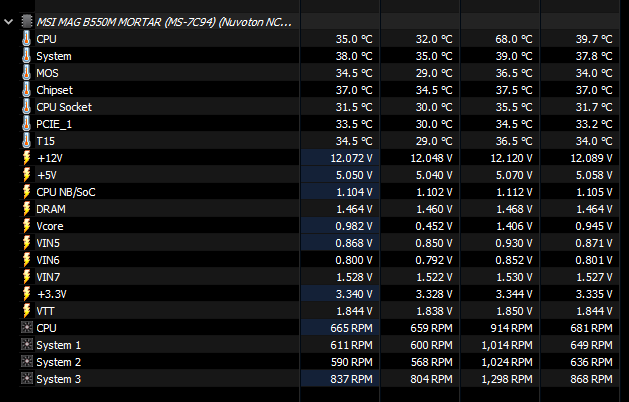
Task: Click lightning bolt icon beside VIN5
Action: click(x=26, y=243)
